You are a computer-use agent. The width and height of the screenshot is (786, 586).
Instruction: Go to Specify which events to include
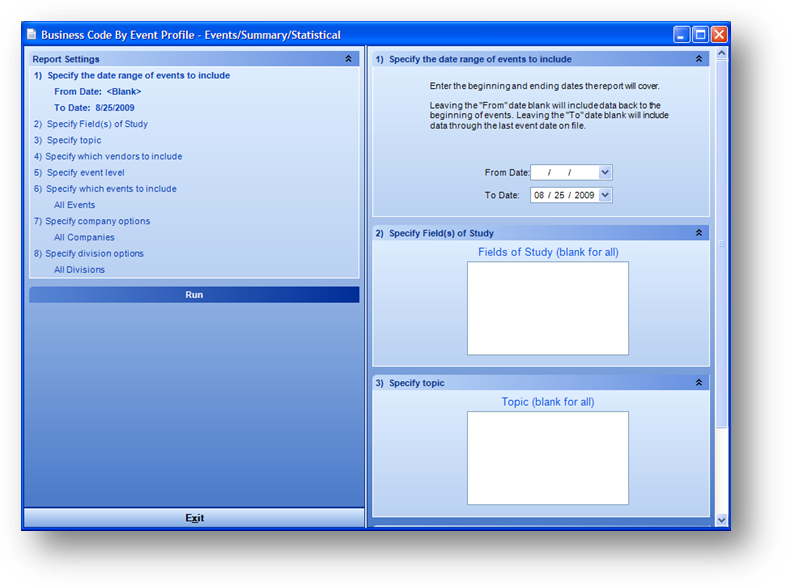(x=105, y=188)
